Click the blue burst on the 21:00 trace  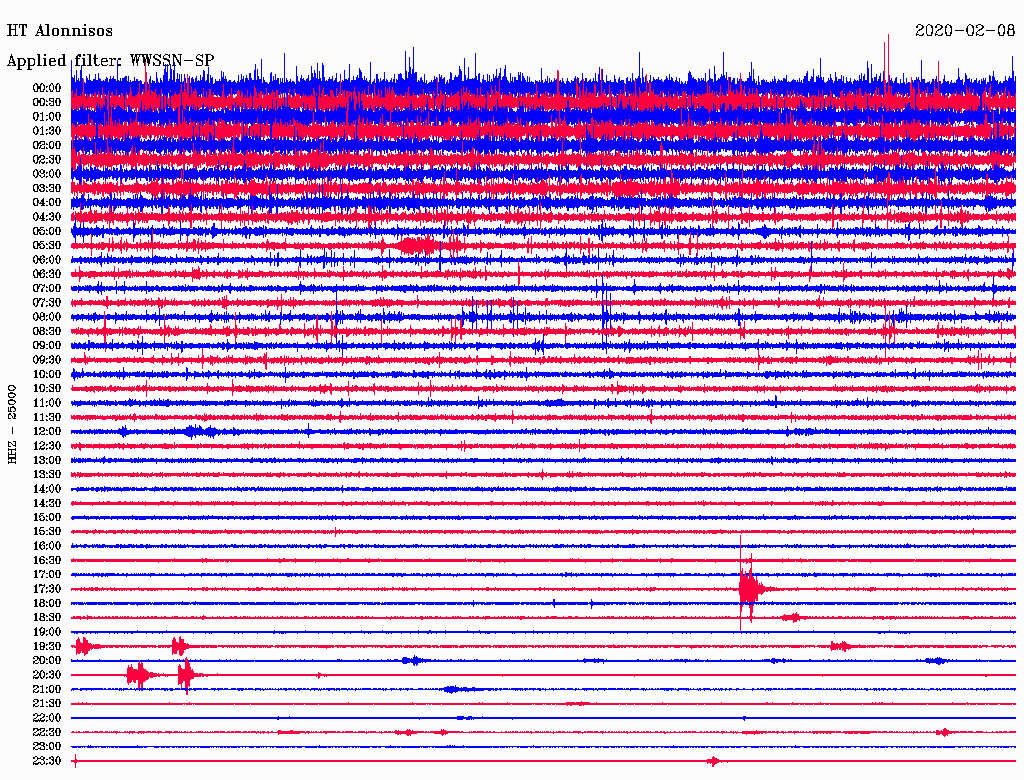[460, 689]
